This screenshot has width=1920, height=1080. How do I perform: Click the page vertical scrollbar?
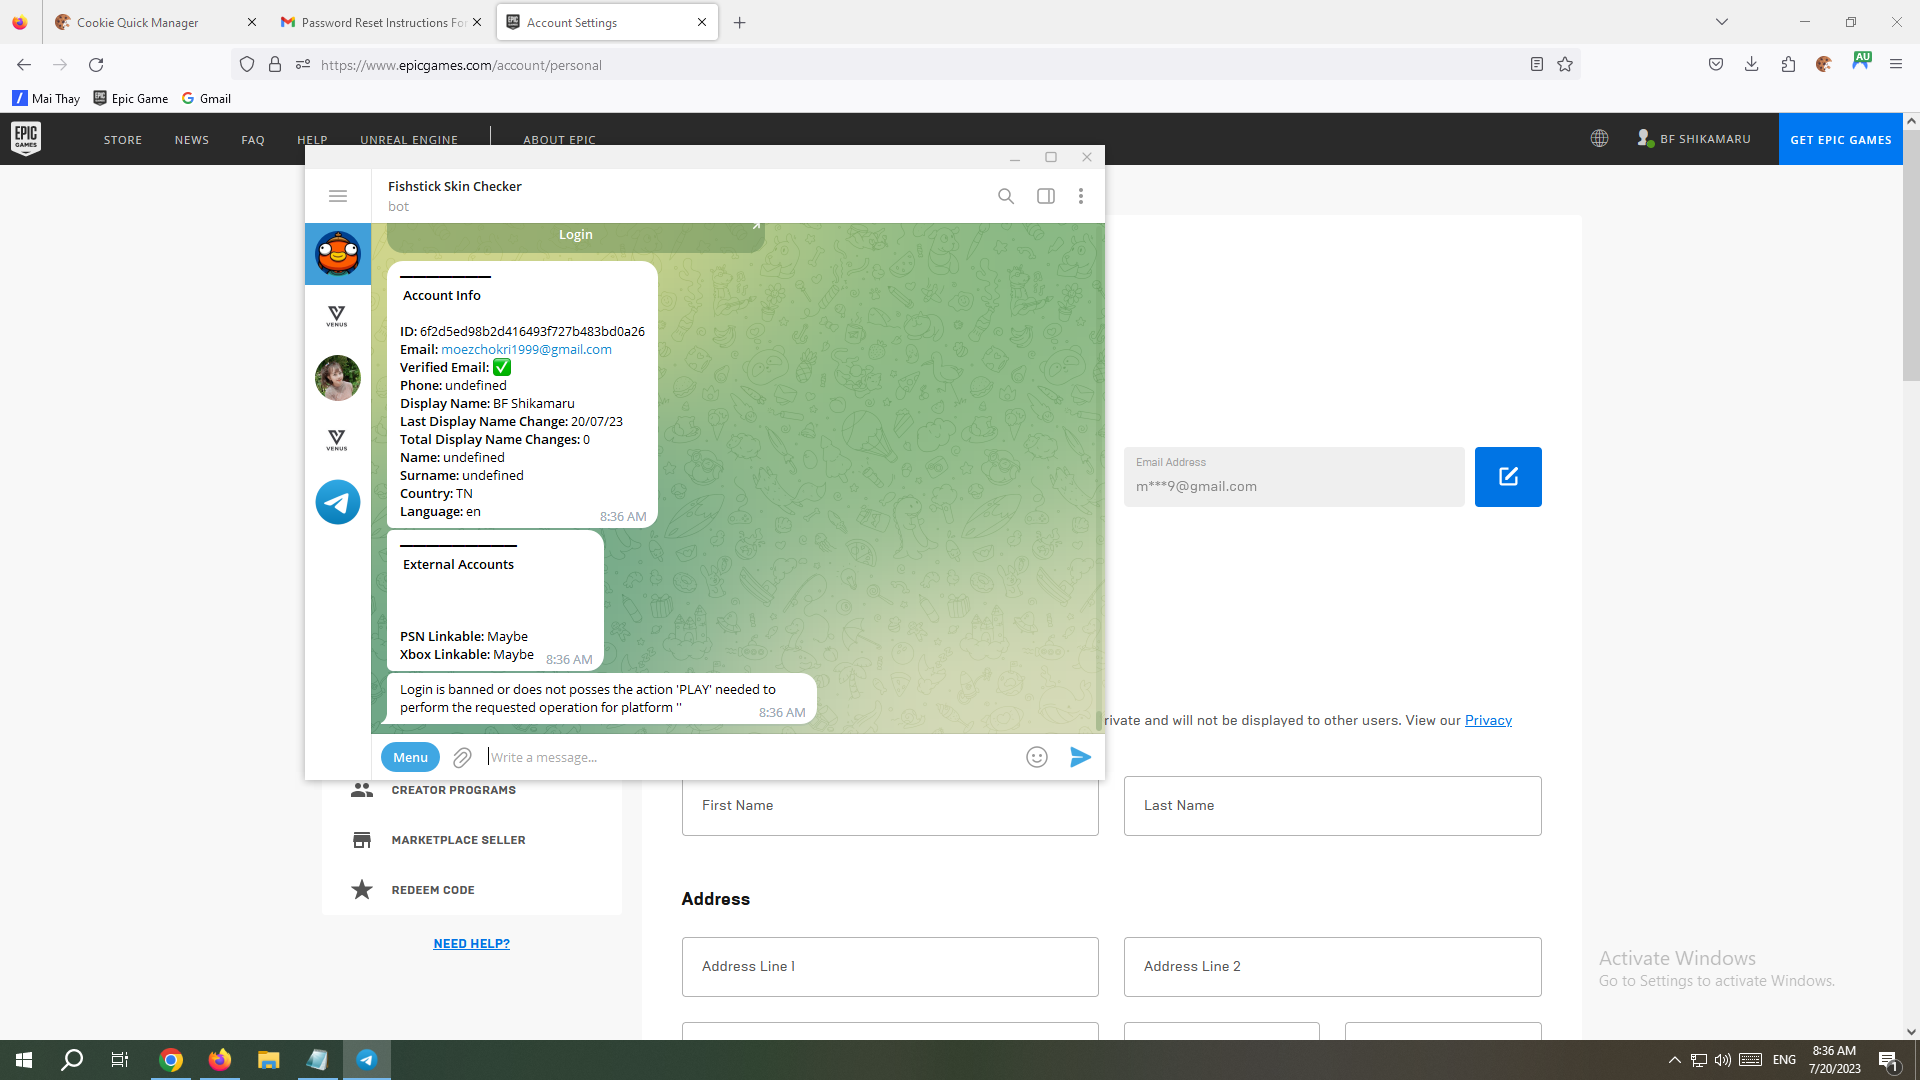(1911, 255)
